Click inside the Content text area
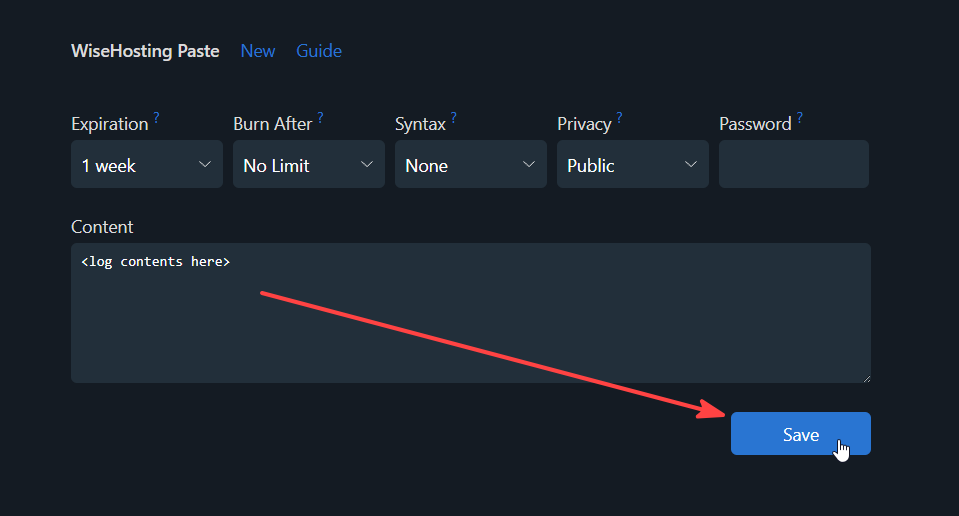The width and height of the screenshot is (959, 516). pyautogui.click(x=471, y=313)
